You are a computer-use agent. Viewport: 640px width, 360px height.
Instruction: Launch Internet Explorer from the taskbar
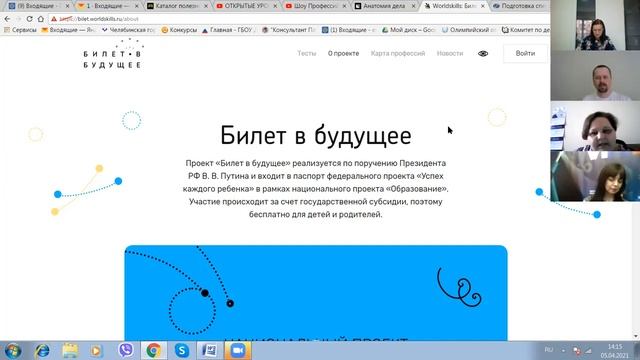pyautogui.click(x=42, y=351)
